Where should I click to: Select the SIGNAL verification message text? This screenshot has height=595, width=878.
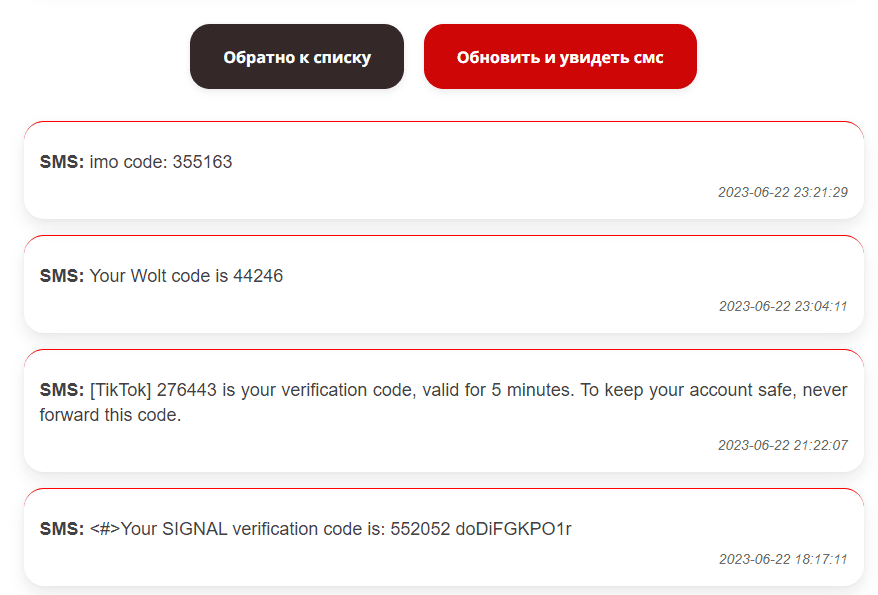coord(330,529)
